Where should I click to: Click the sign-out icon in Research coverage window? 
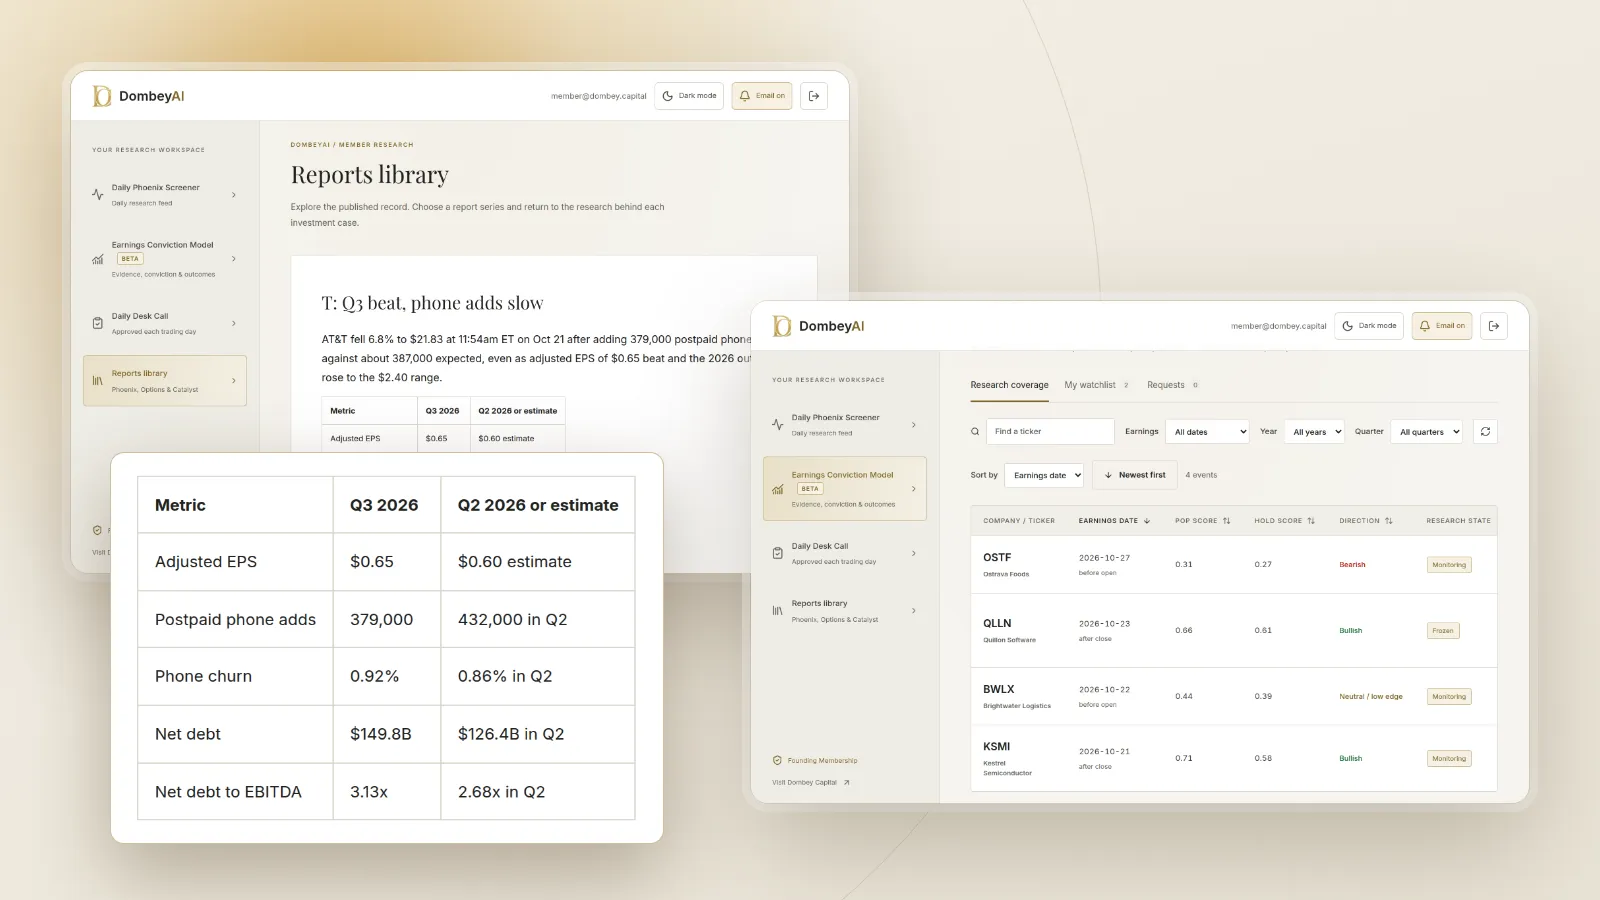[x=1494, y=326]
